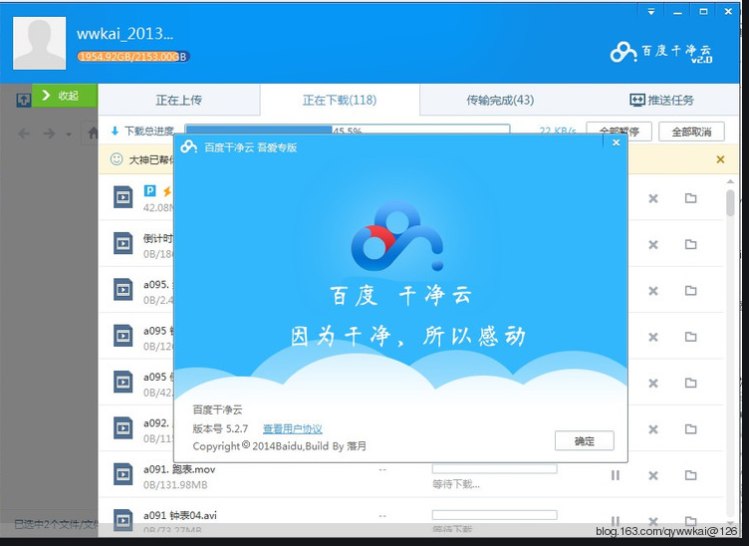
Task: Cancel the a092 download with X
Action: tap(653, 429)
